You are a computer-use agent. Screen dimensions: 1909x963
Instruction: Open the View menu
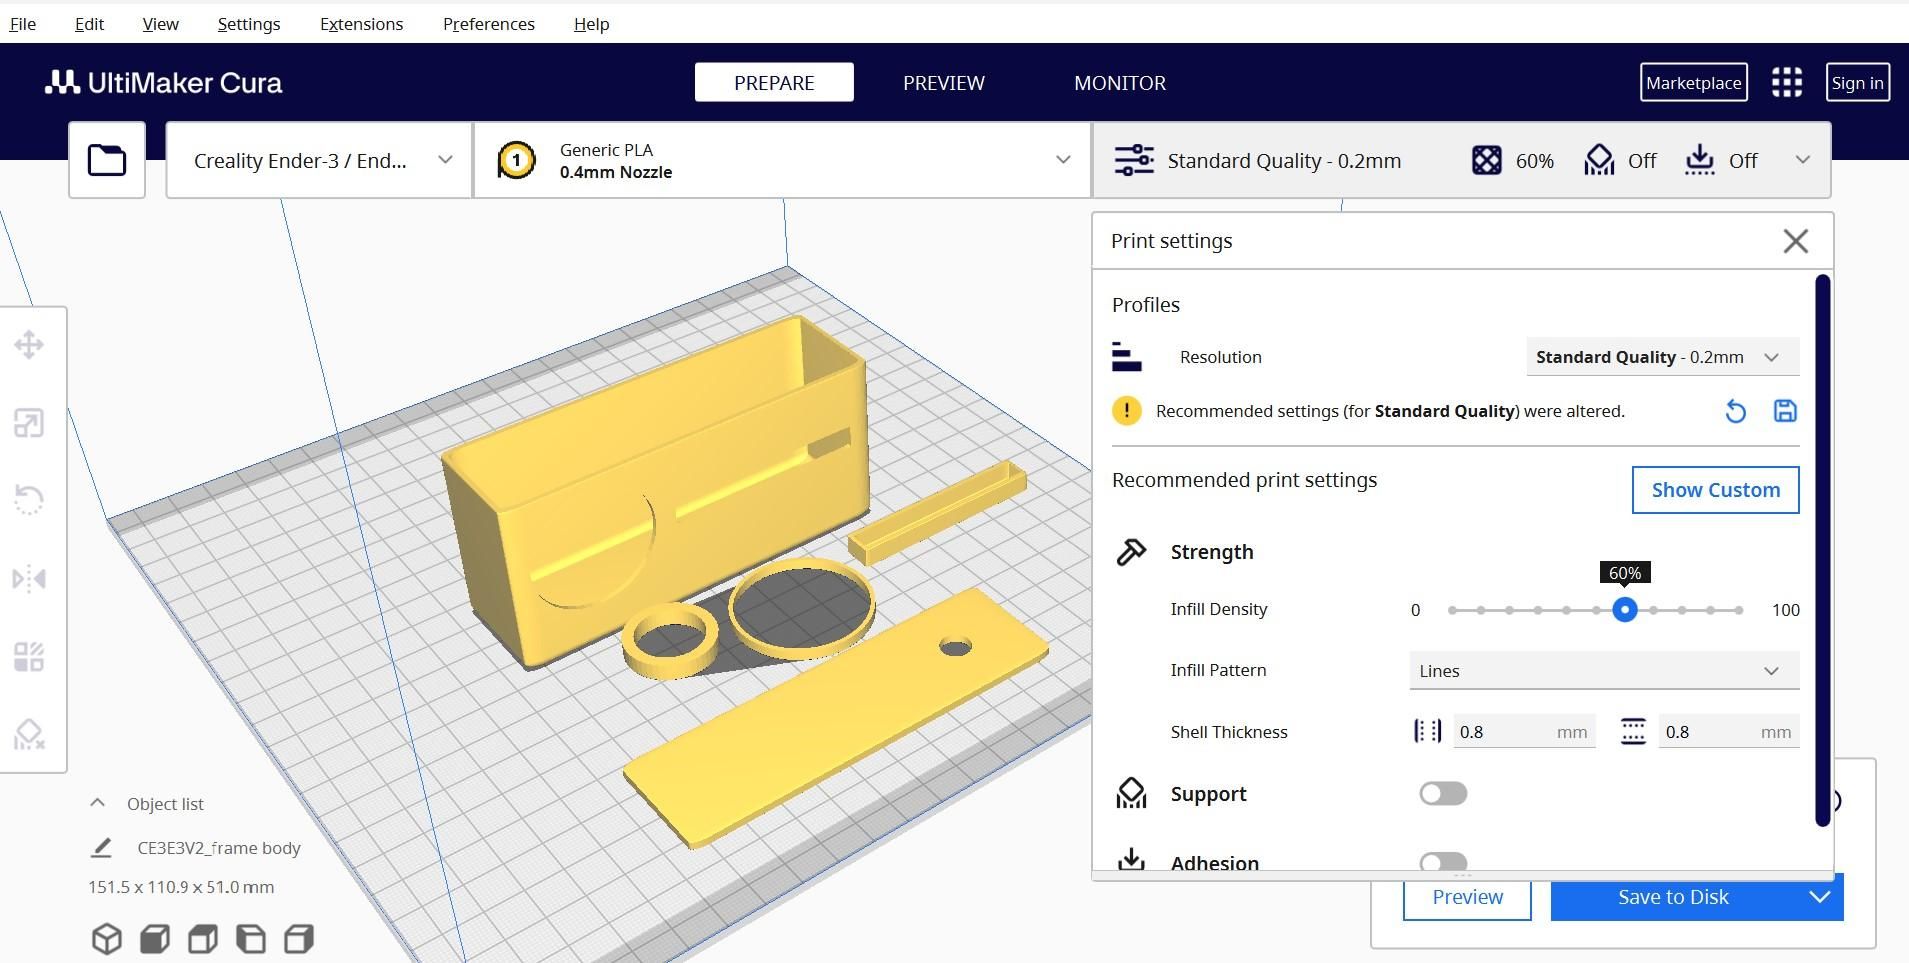tap(160, 24)
